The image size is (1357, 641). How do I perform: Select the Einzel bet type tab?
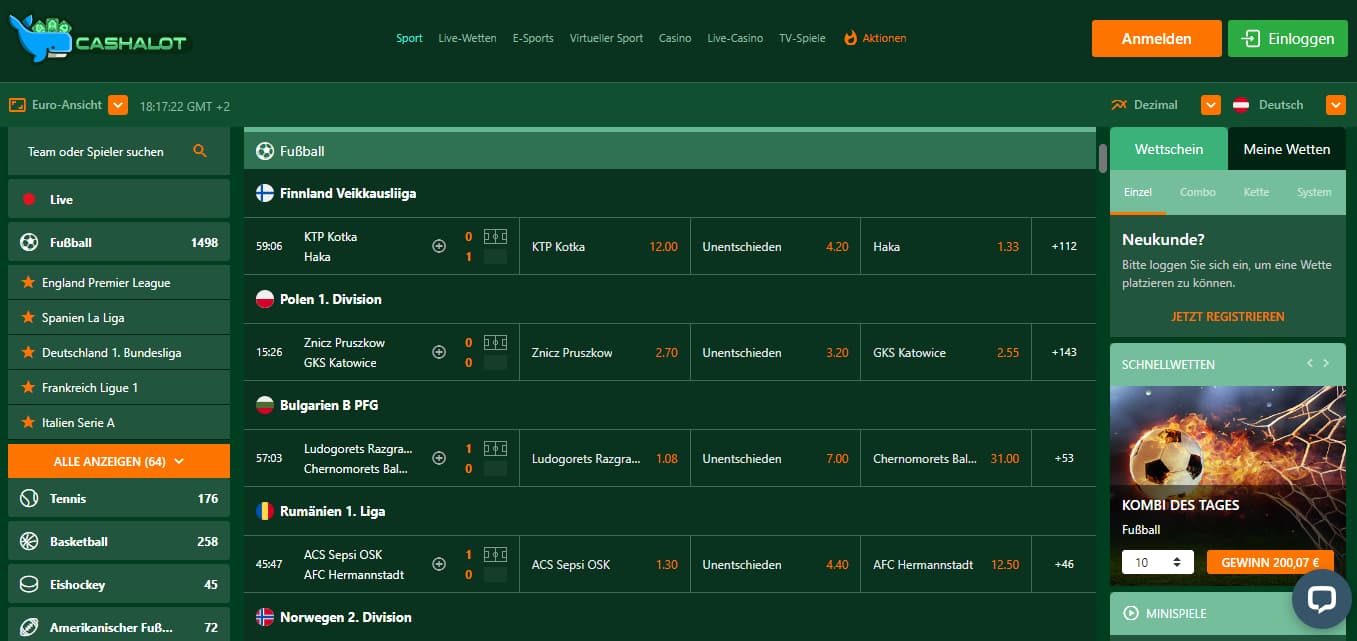pos(1138,192)
